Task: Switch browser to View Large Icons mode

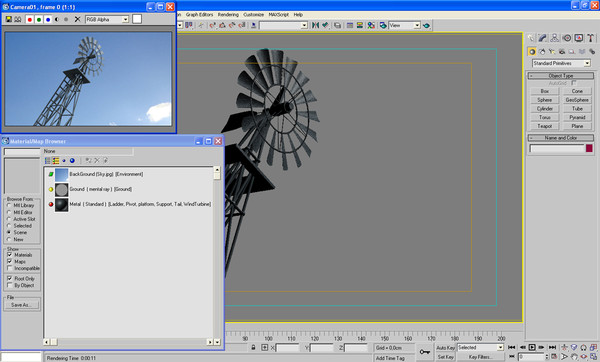Action: (x=72, y=161)
